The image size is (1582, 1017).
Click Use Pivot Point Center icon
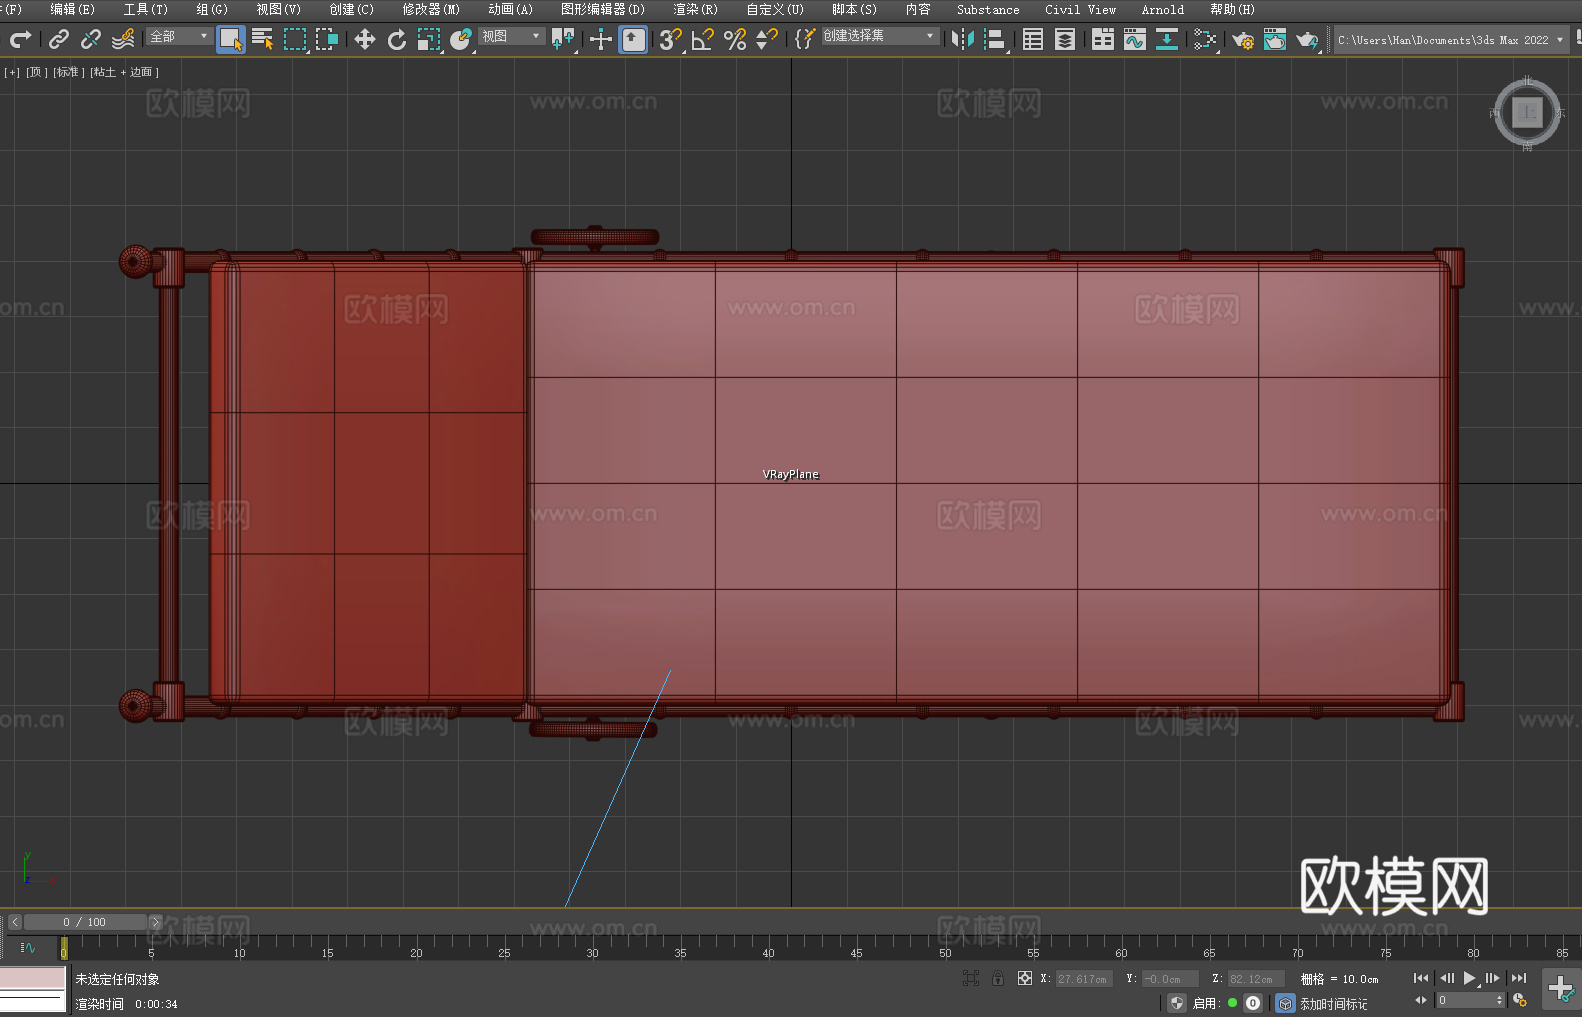(563, 39)
